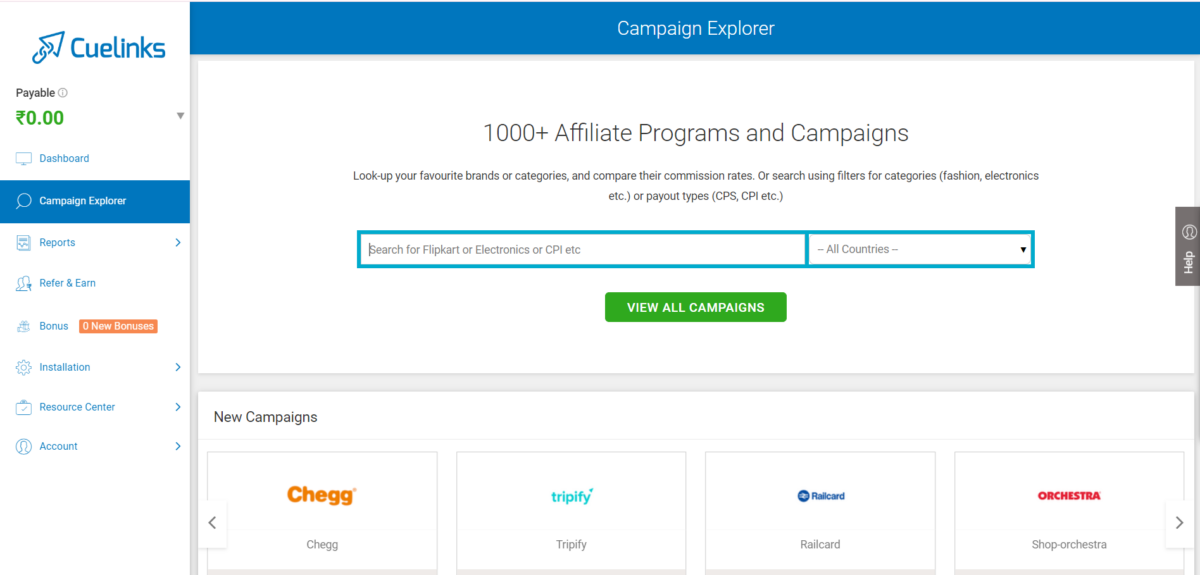The image size is (1200, 575).
Task: Open the Shop-orchestra campaign card
Action: [x=1069, y=513]
